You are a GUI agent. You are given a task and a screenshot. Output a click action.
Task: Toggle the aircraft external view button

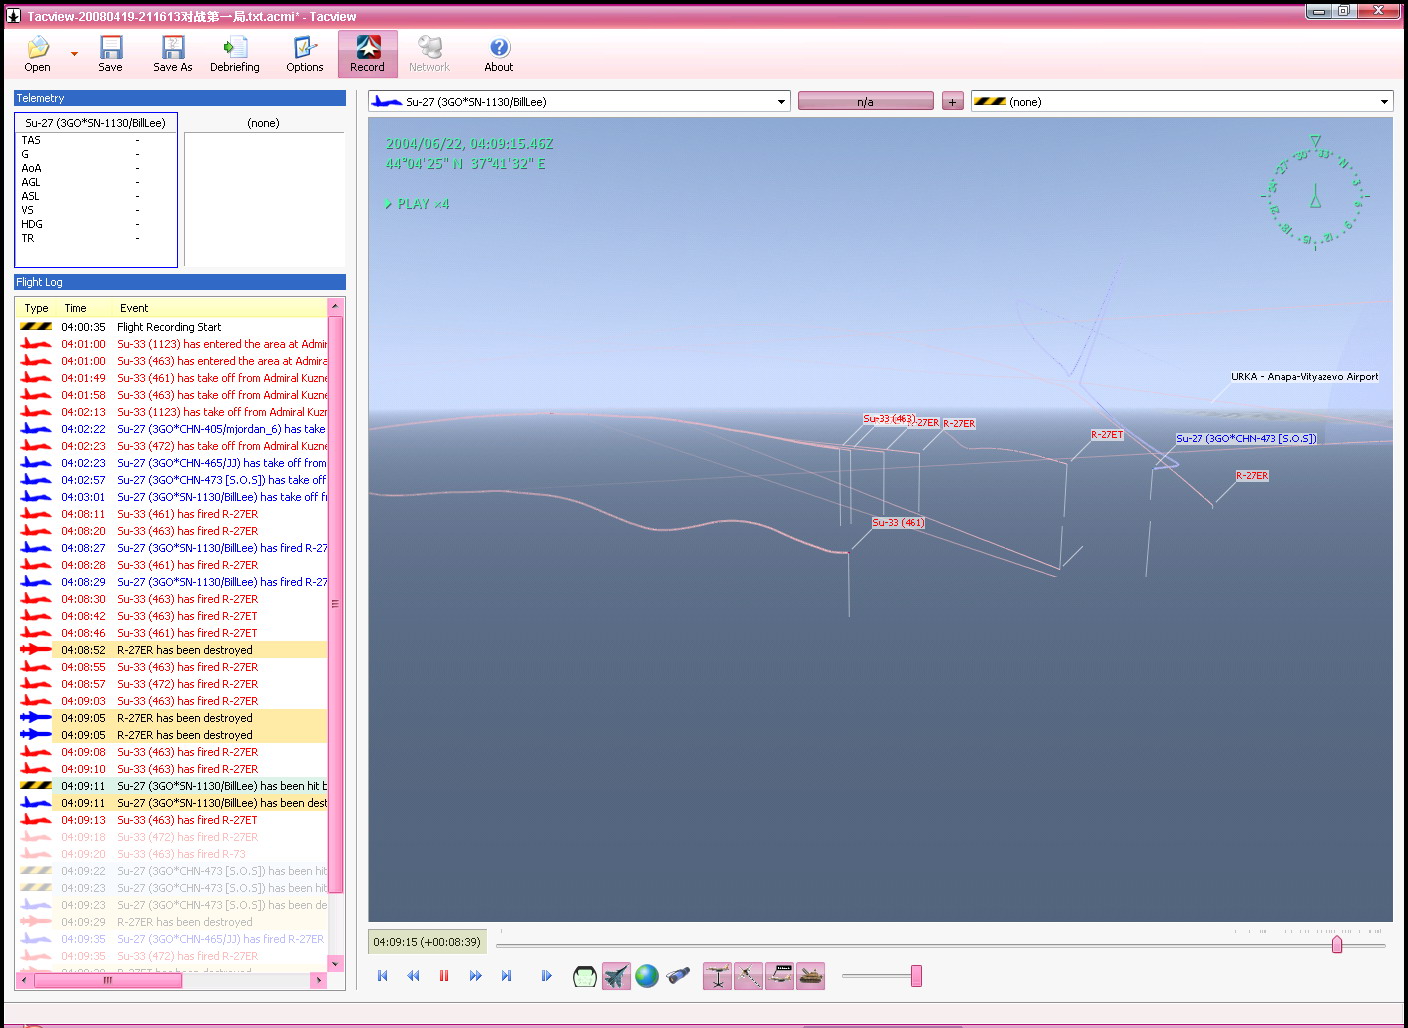coord(616,976)
